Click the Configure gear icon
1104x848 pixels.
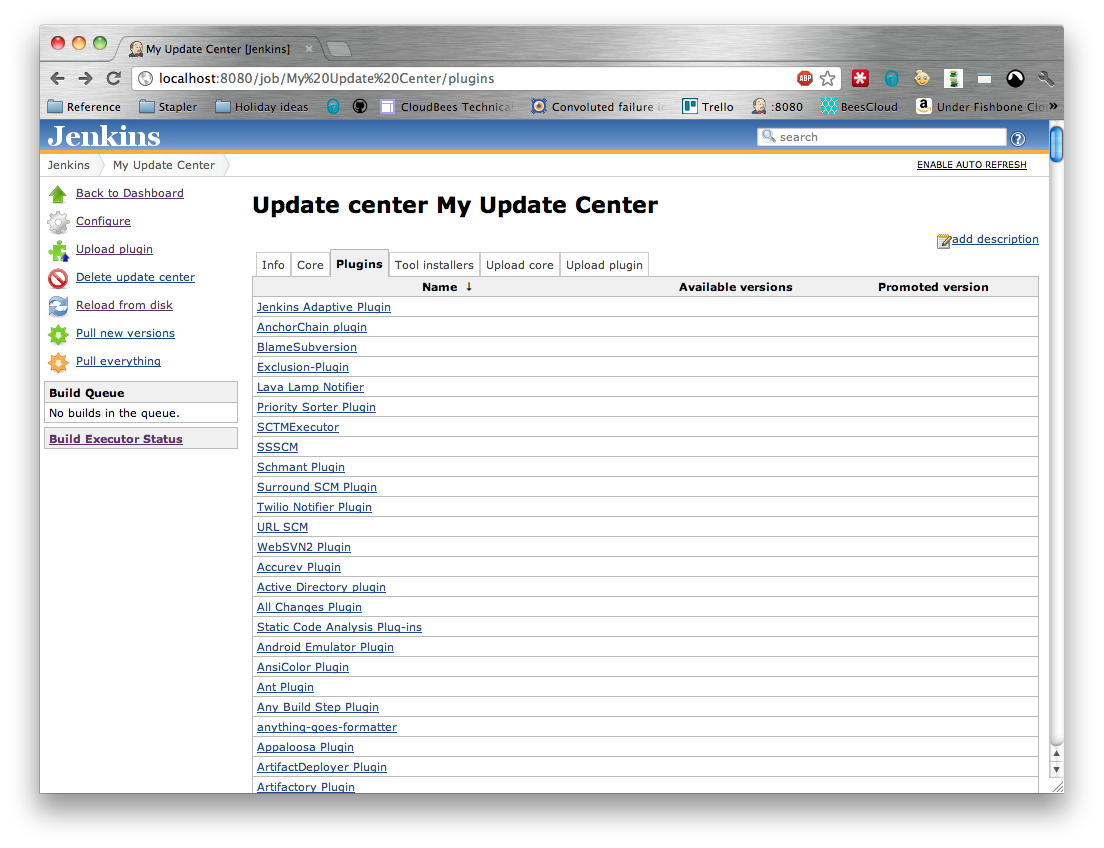58,222
